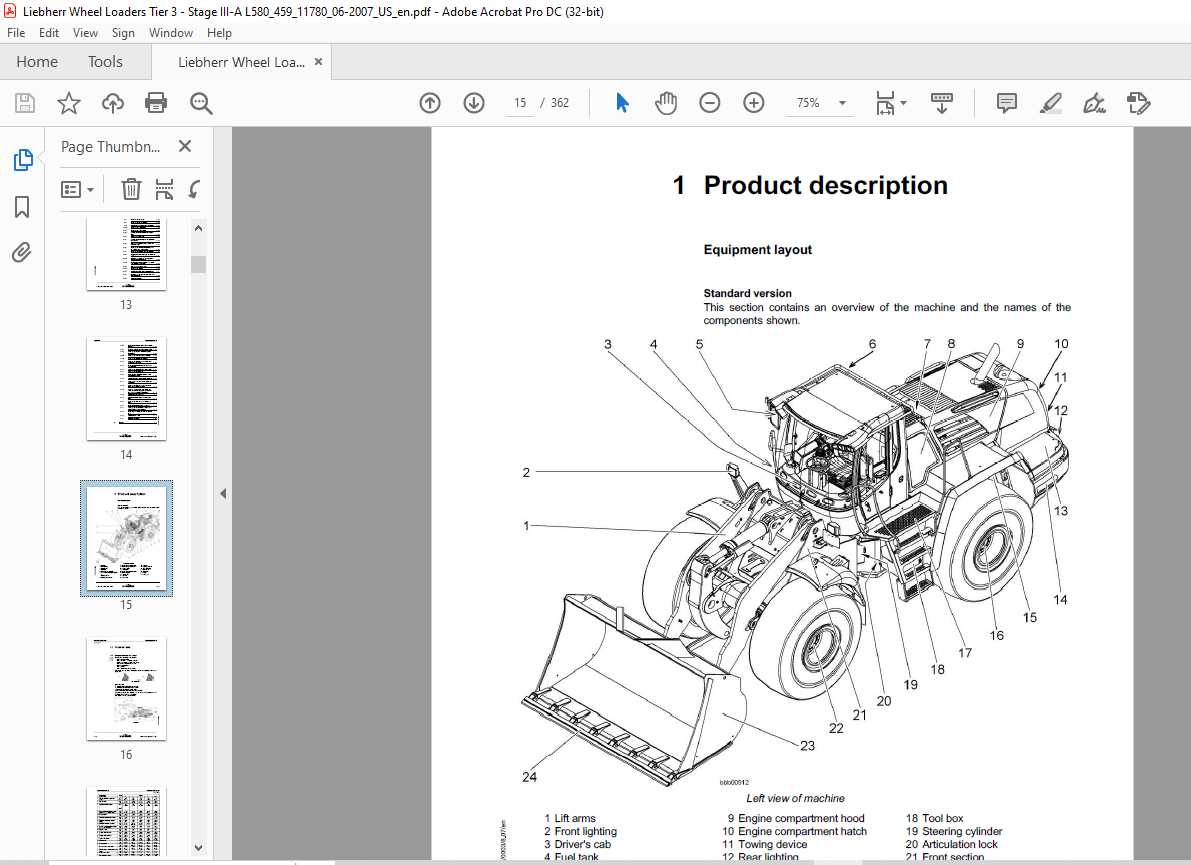Close the Page Thumbnails panel
Viewport: 1191px width, 865px height.
pos(185,146)
